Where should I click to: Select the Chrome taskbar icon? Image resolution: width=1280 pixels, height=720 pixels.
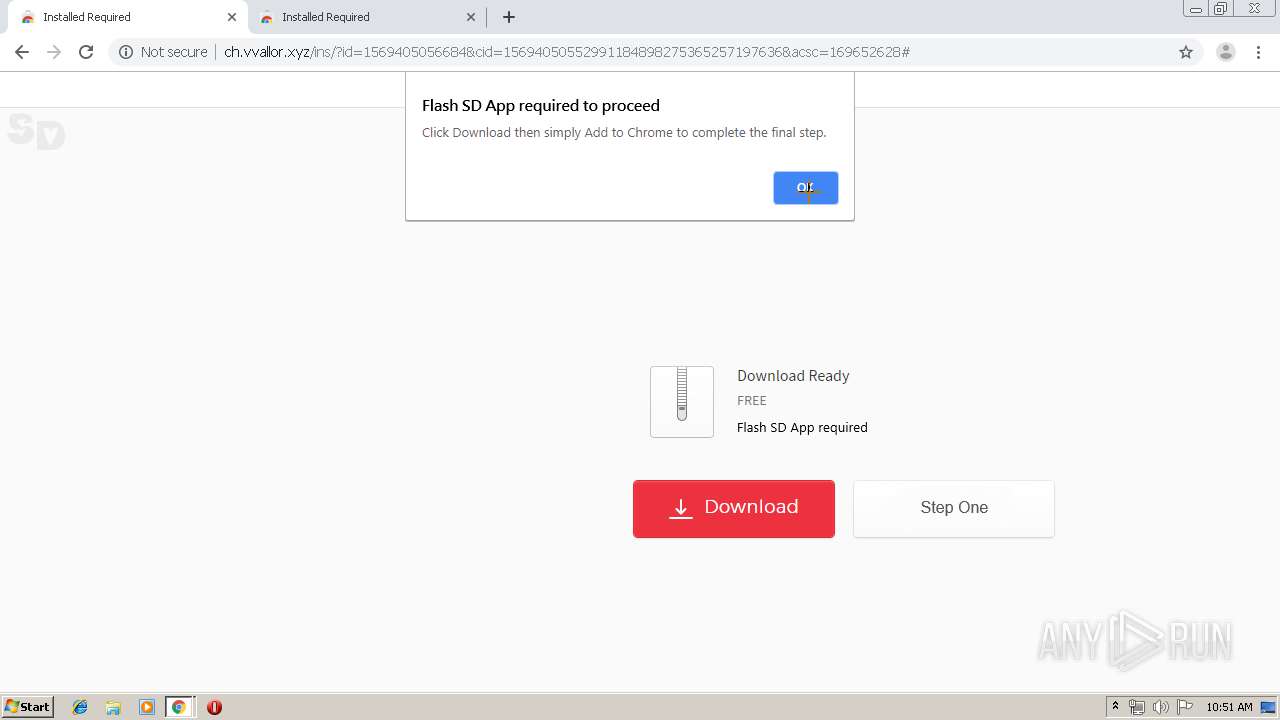(x=179, y=707)
